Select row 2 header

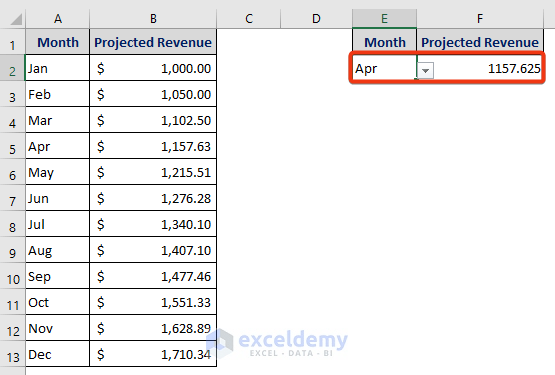click(x=12, y=68)
